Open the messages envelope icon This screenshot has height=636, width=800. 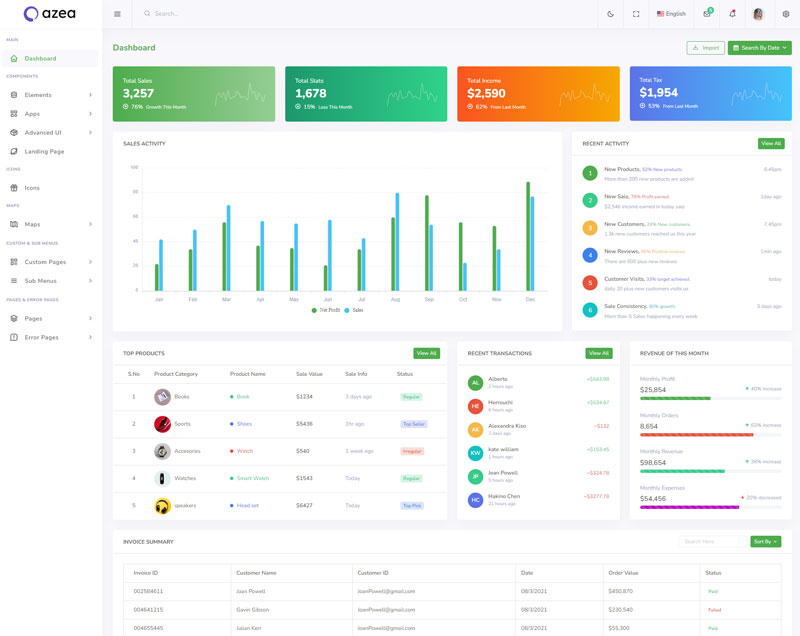click(707, 14)
